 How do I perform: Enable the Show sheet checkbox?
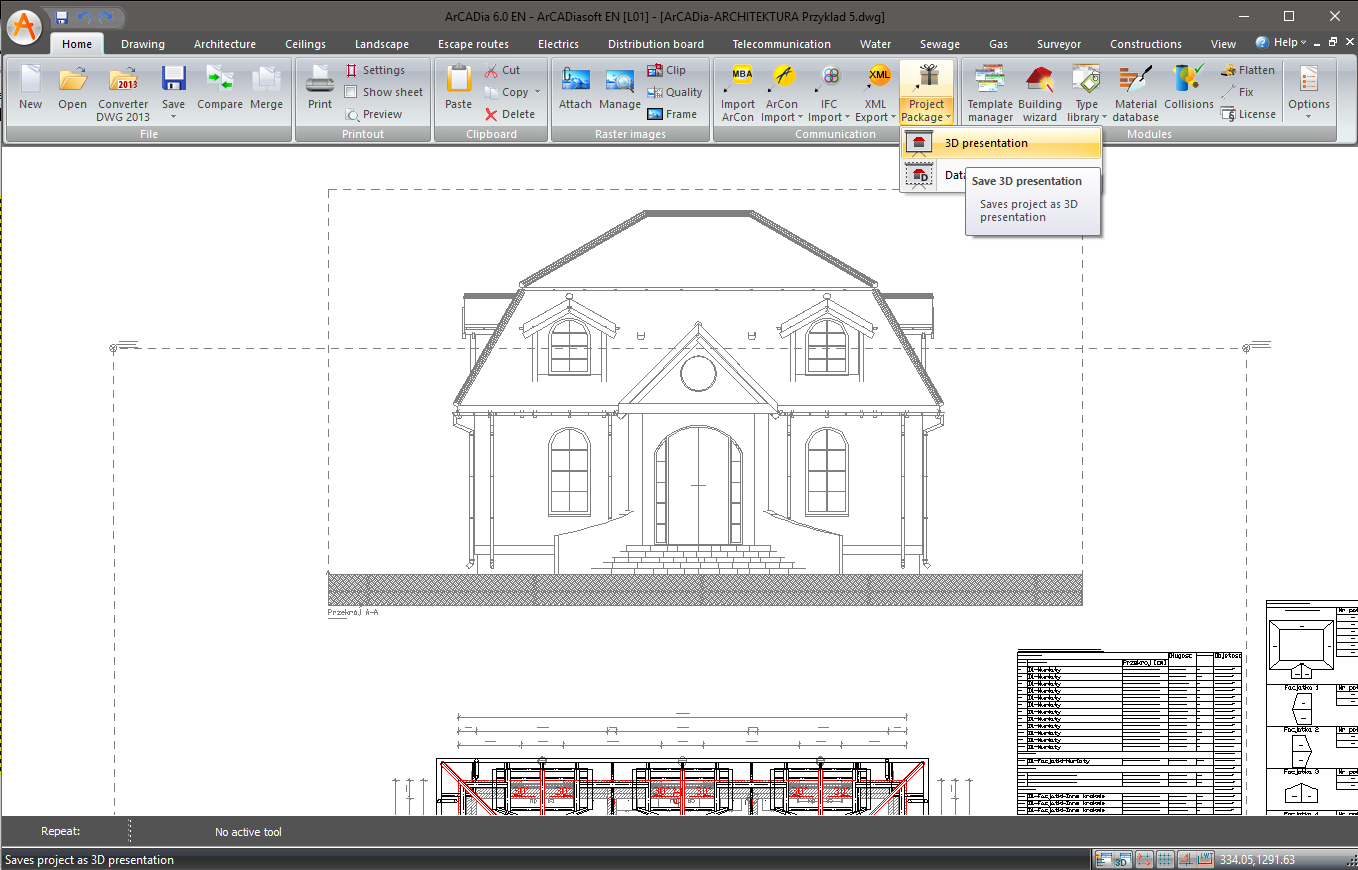click(x=352, y=92)
